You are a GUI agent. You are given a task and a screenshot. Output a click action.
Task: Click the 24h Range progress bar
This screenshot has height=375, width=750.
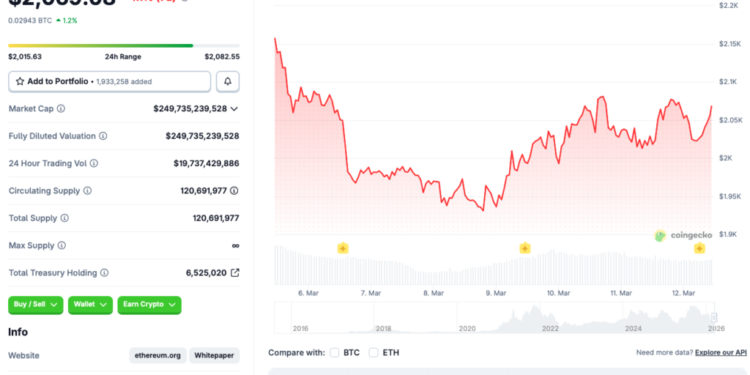[124, 46]
